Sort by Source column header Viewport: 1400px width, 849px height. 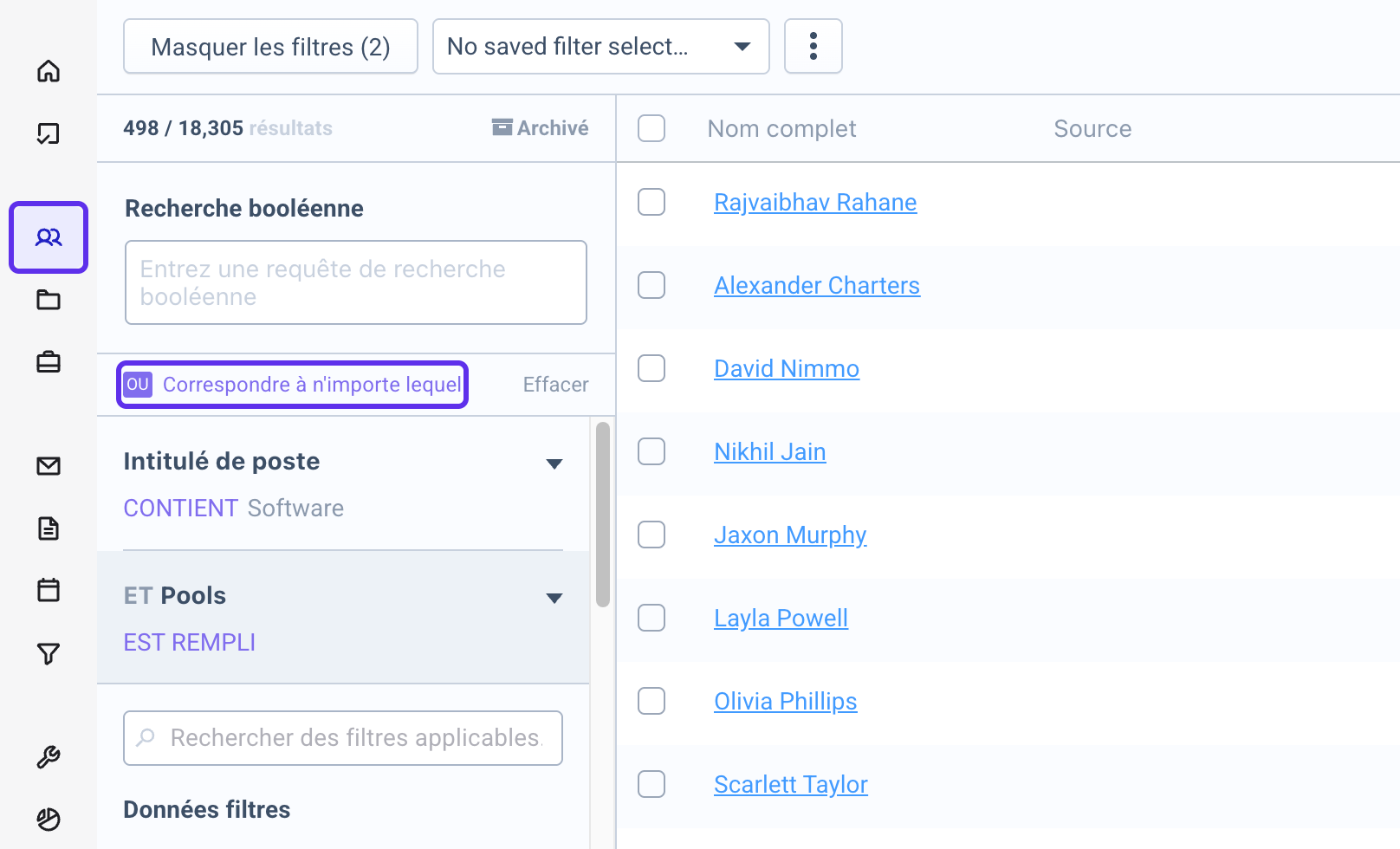coord(1092,128)
